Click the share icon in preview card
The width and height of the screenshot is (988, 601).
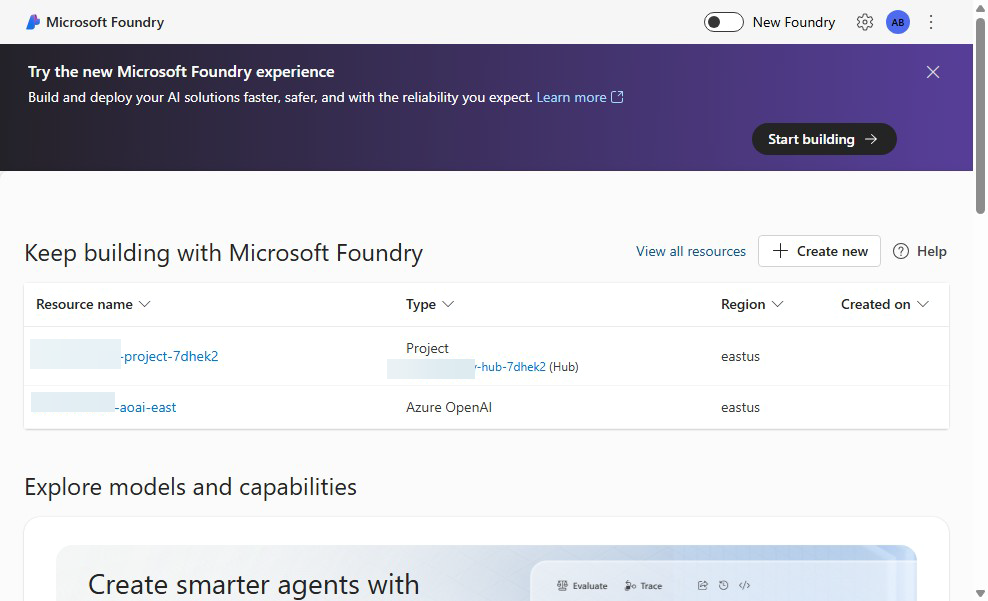[703, 585]
